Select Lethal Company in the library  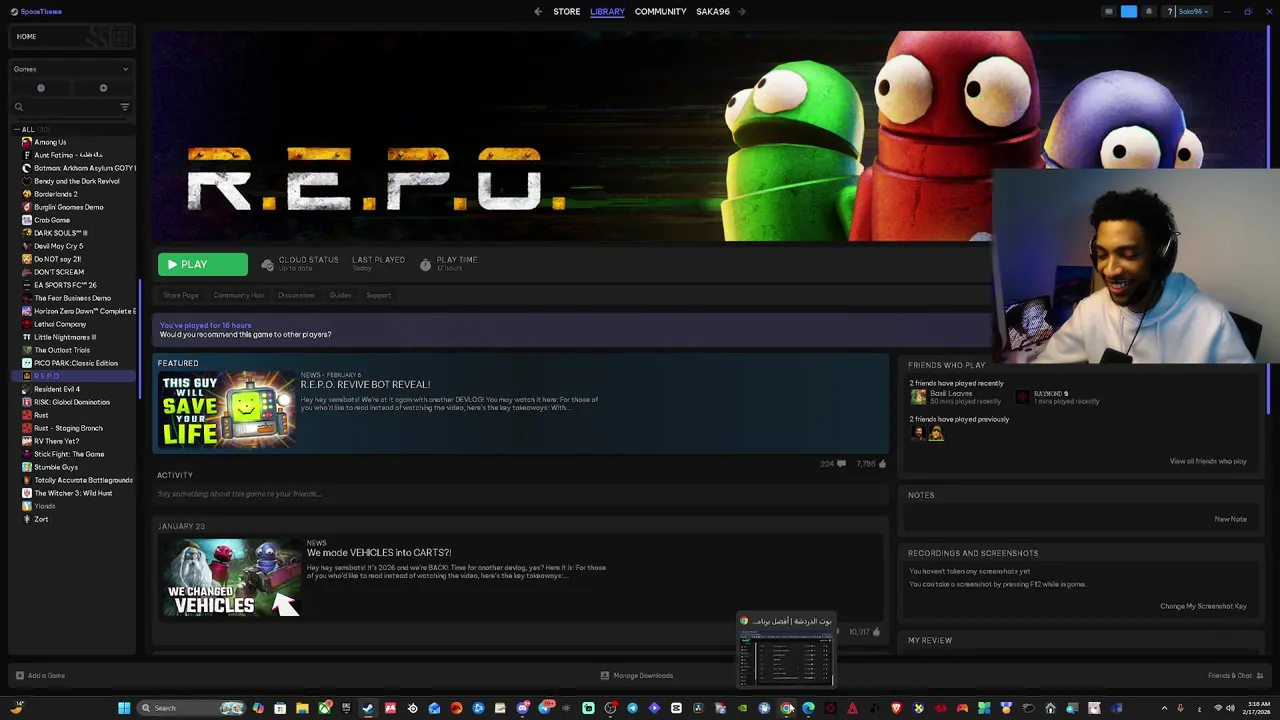click(x=60, y=324)
